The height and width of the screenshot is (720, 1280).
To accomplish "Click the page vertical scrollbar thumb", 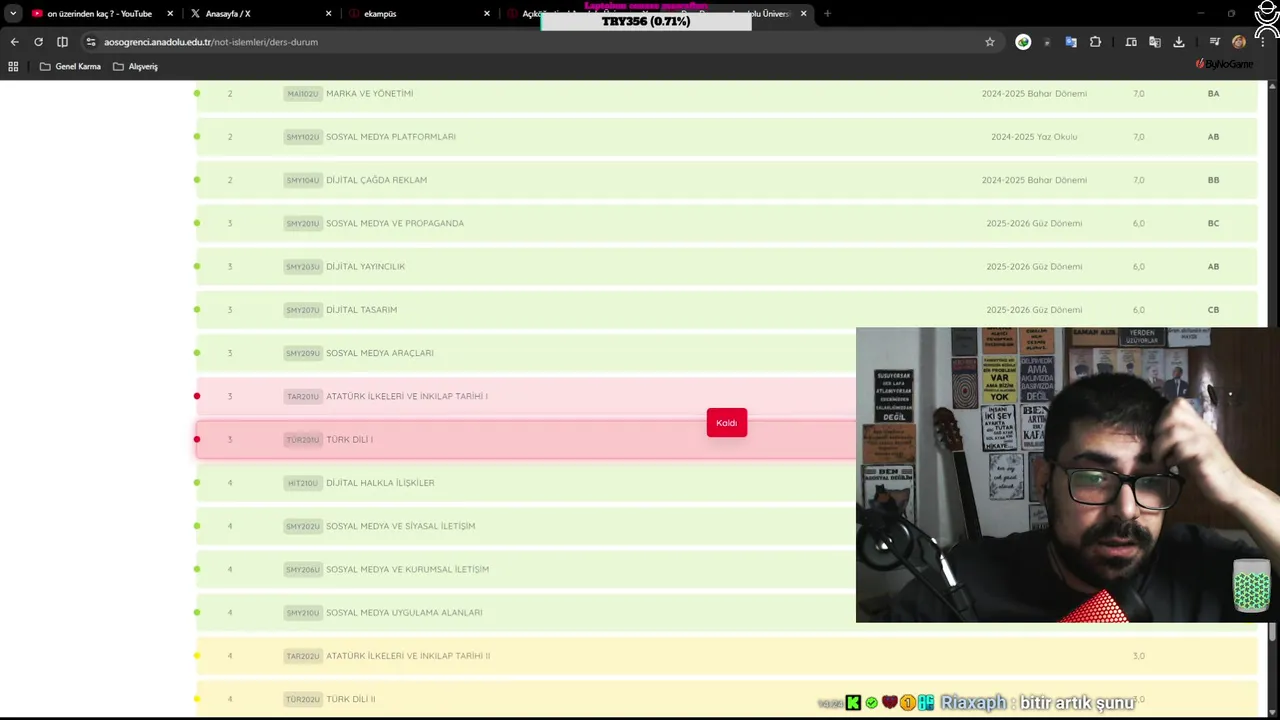I will pos(1273,631).
